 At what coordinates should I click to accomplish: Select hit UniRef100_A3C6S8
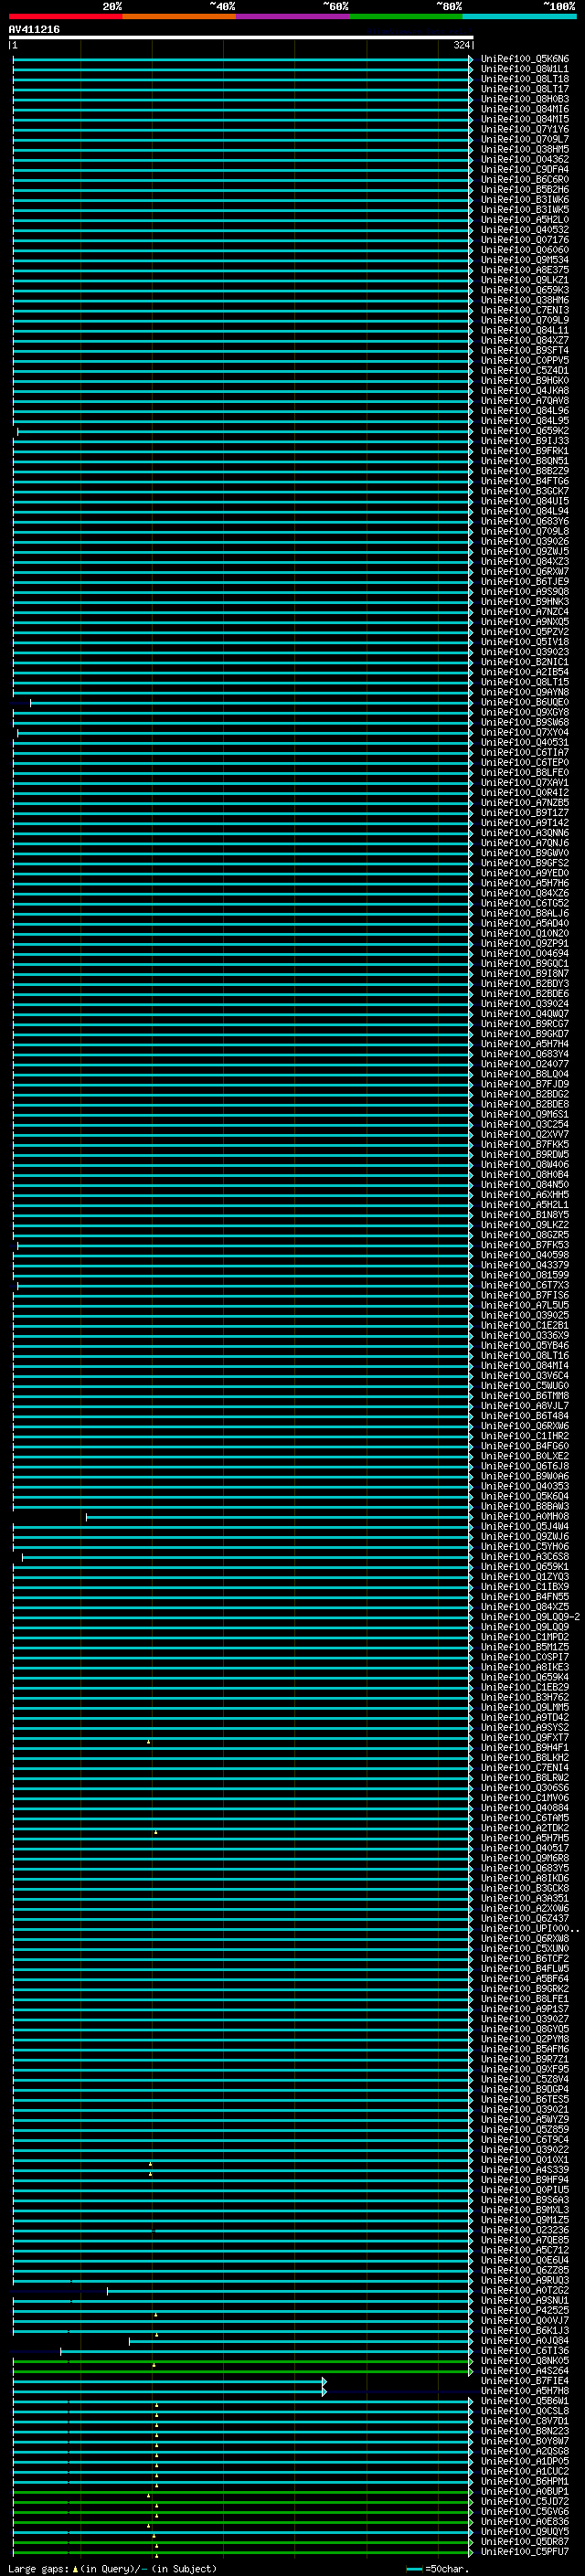(524, 1556)
